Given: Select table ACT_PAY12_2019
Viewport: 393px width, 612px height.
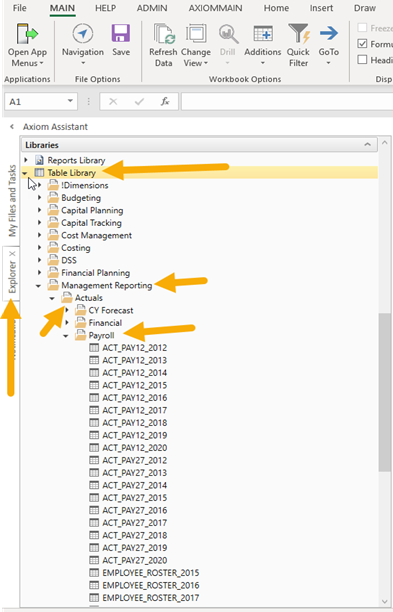Looking at the screenshot, I should click(x=135, y=435).
